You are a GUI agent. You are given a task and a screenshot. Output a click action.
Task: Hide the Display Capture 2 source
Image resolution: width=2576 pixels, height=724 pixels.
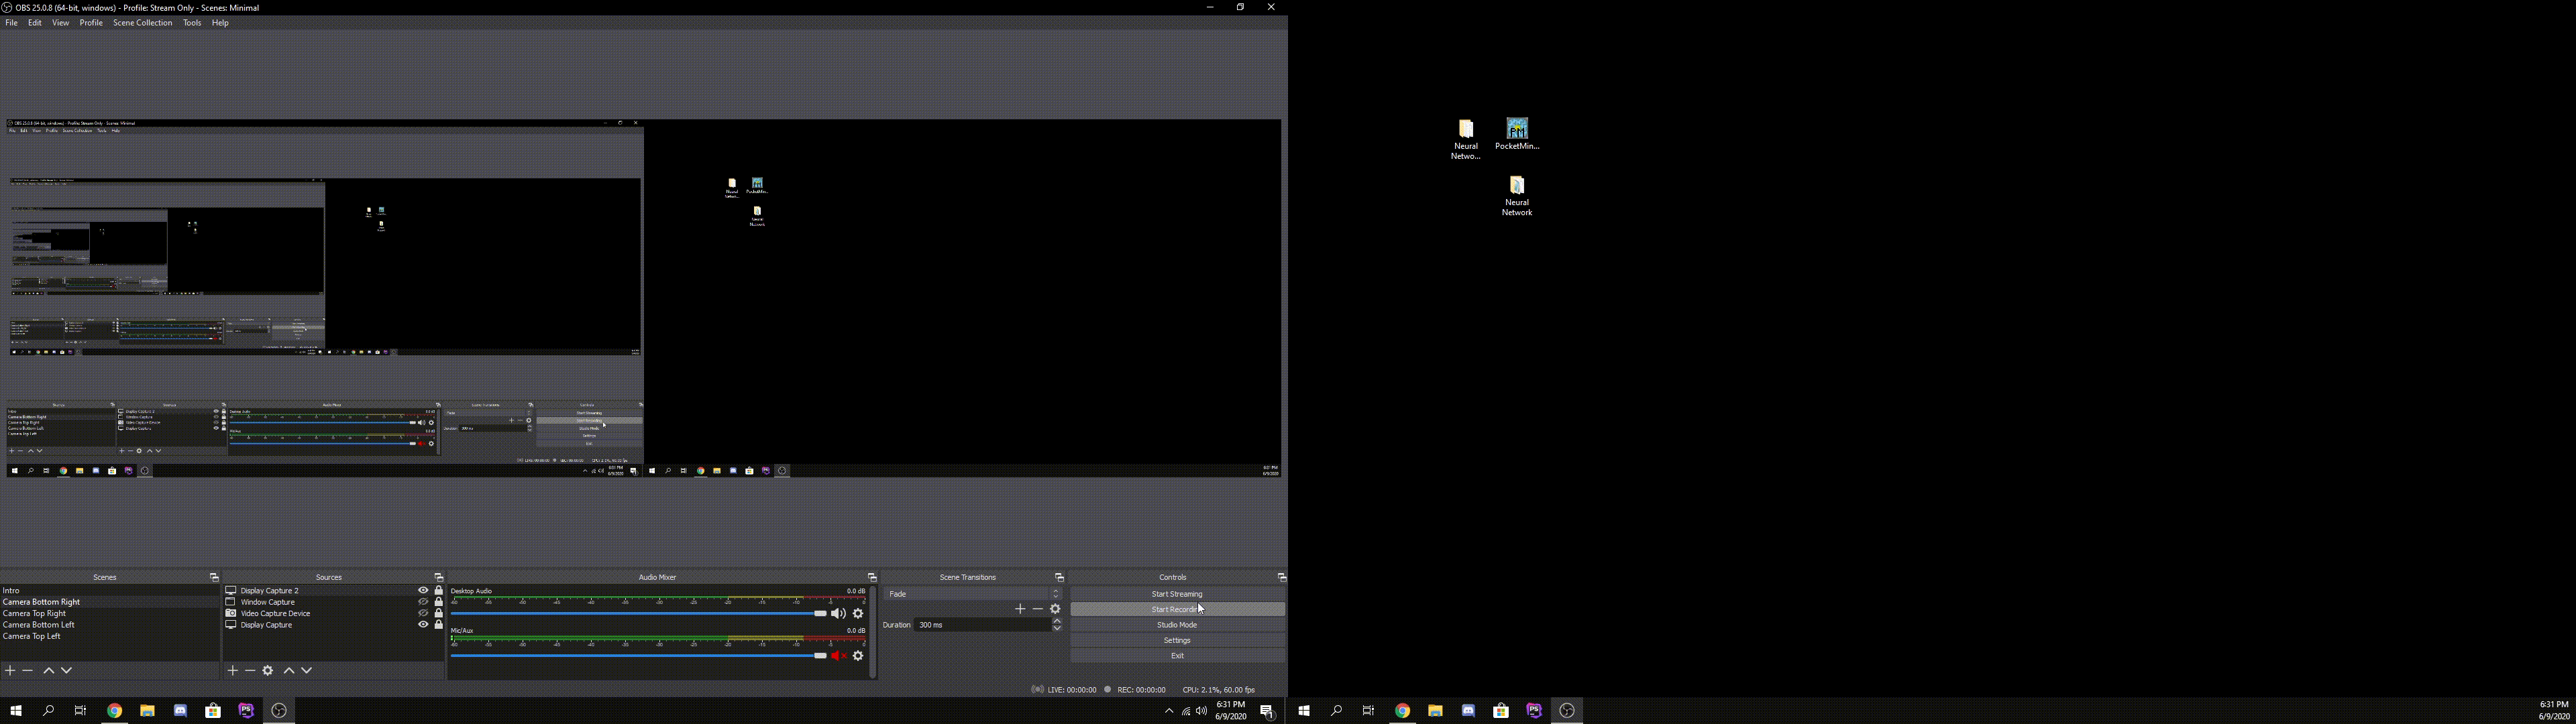tap(423, 591)
